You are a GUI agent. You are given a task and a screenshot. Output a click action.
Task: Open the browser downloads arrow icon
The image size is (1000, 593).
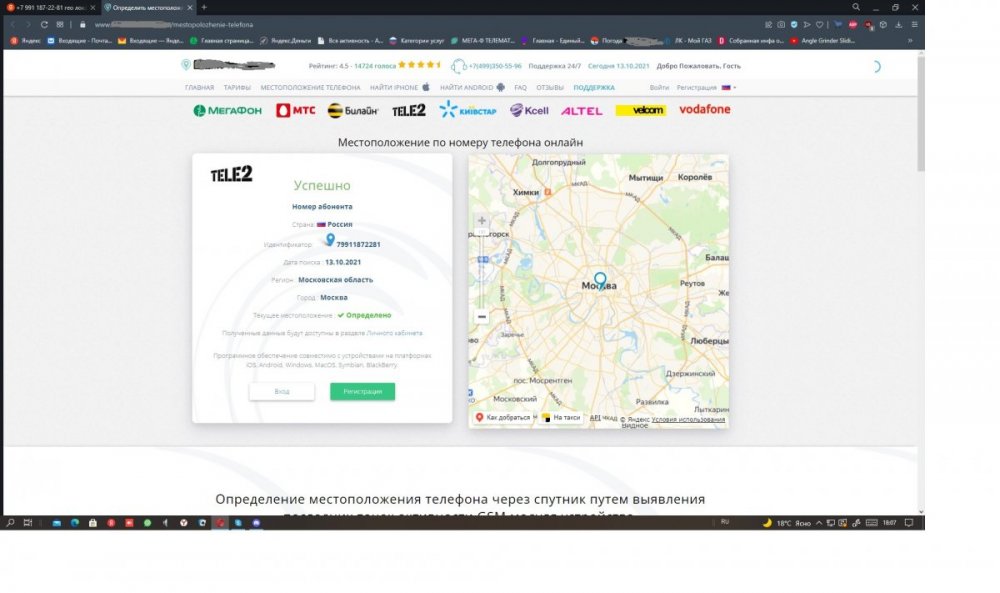tap(899, 24)
